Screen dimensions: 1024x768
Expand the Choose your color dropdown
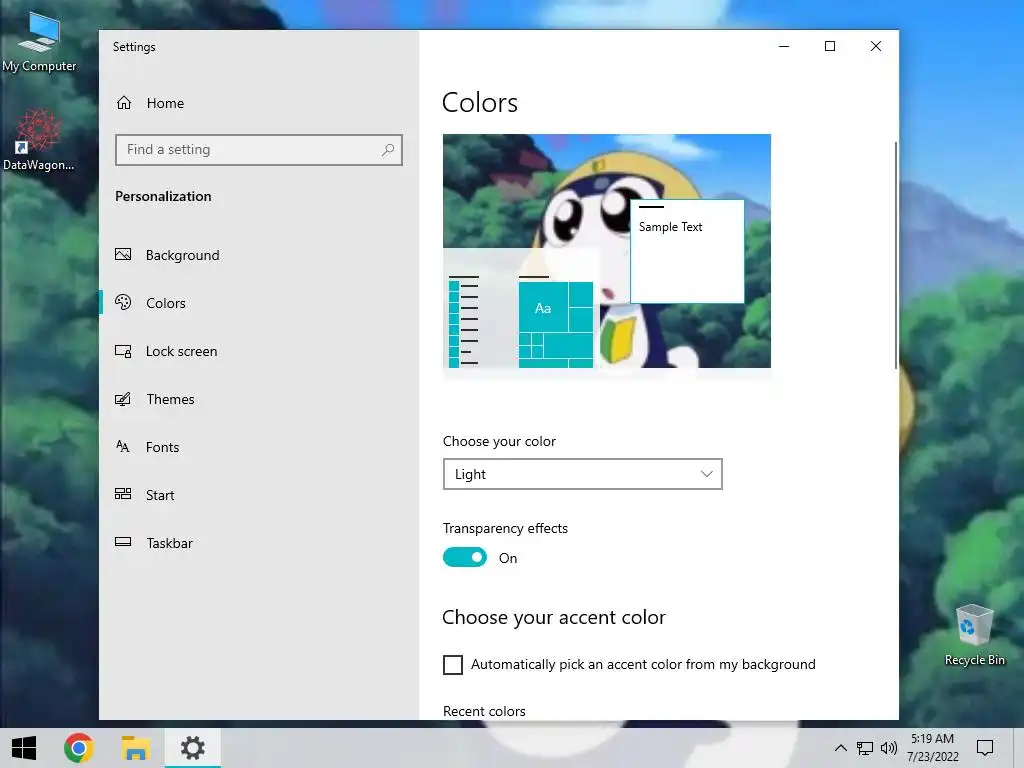coord(583,474)
